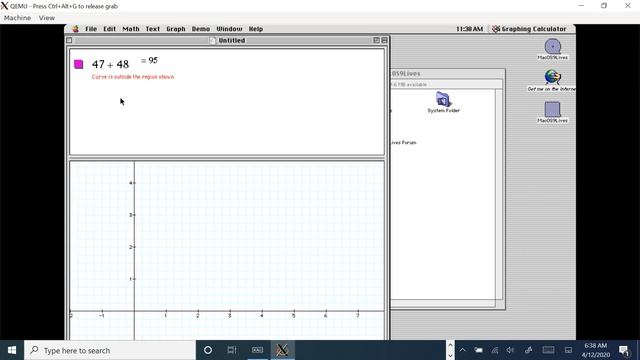Click the OS9Lives window title bar
This screenshot has width=640, height=360.
point(447,73)
